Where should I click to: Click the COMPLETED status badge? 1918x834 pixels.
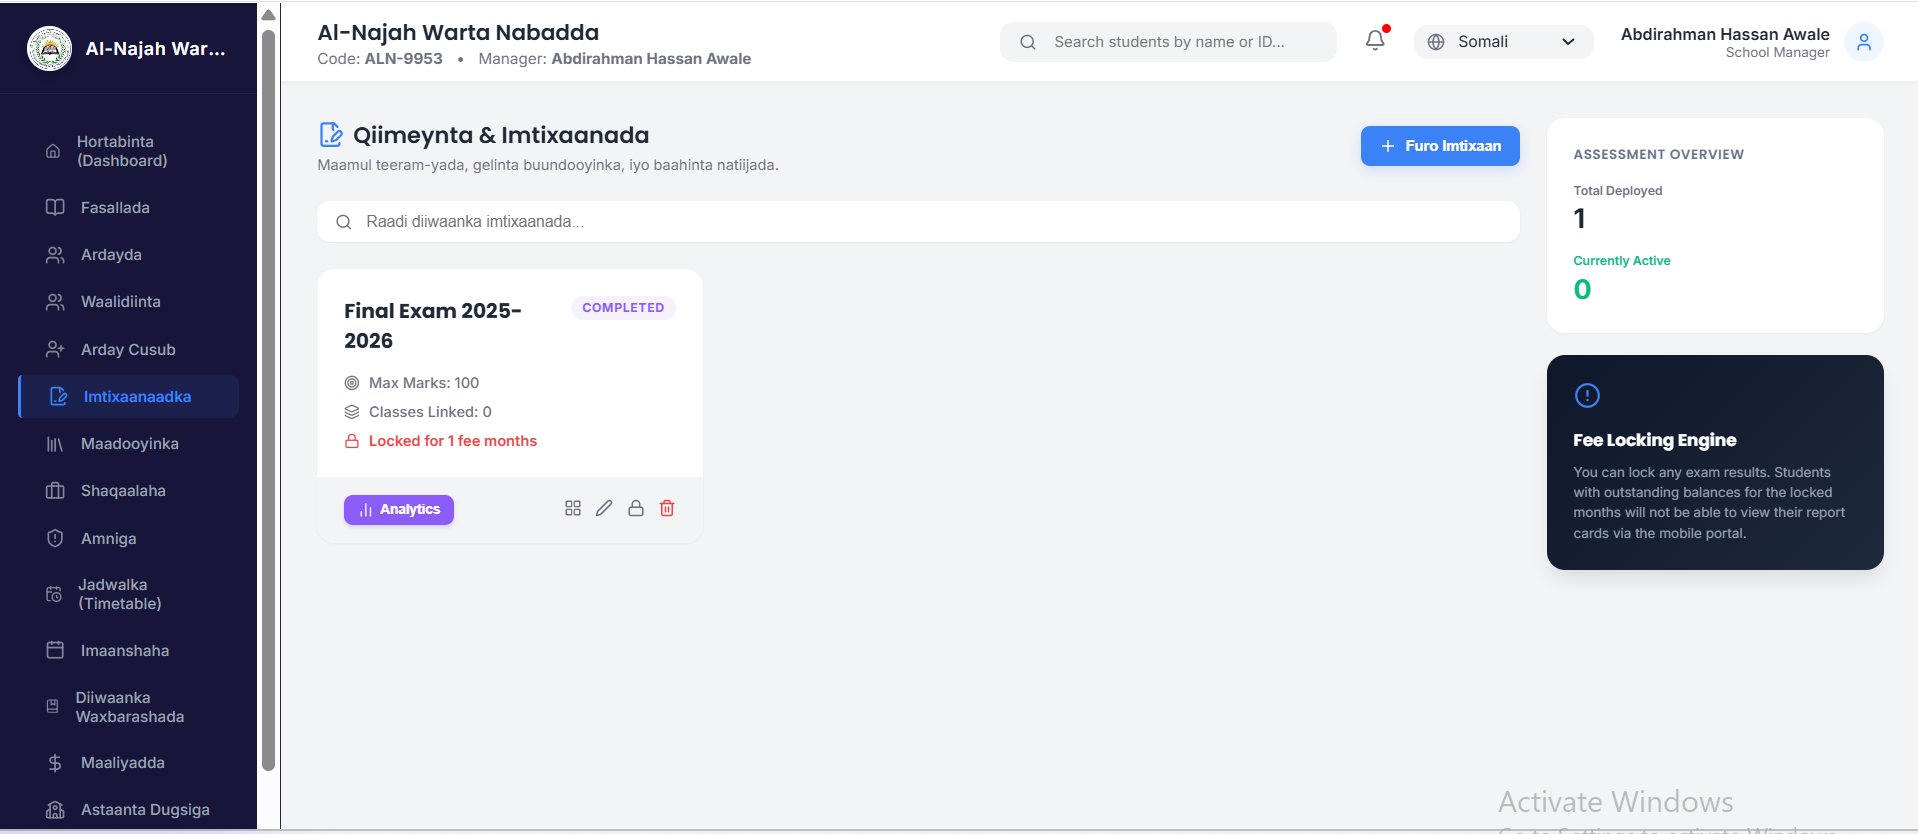(x=623, y=308)
